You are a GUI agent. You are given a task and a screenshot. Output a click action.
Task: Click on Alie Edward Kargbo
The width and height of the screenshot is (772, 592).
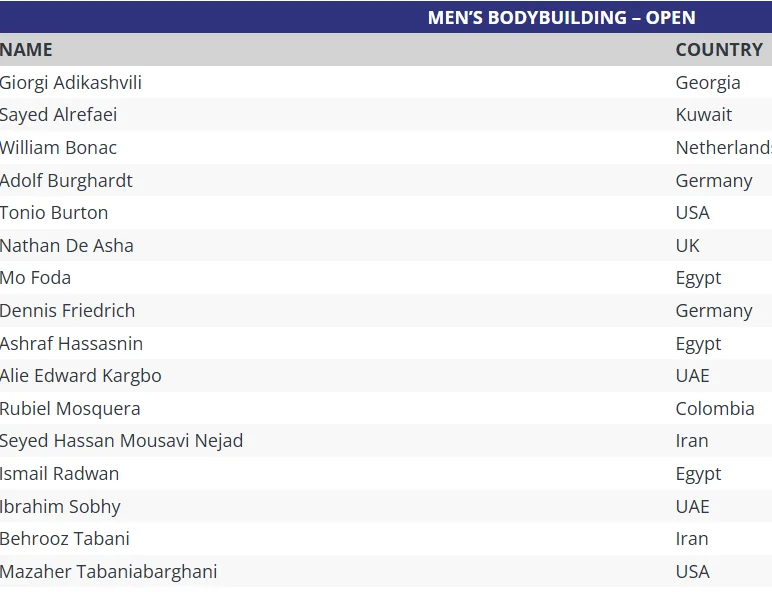tap(80, 376)
